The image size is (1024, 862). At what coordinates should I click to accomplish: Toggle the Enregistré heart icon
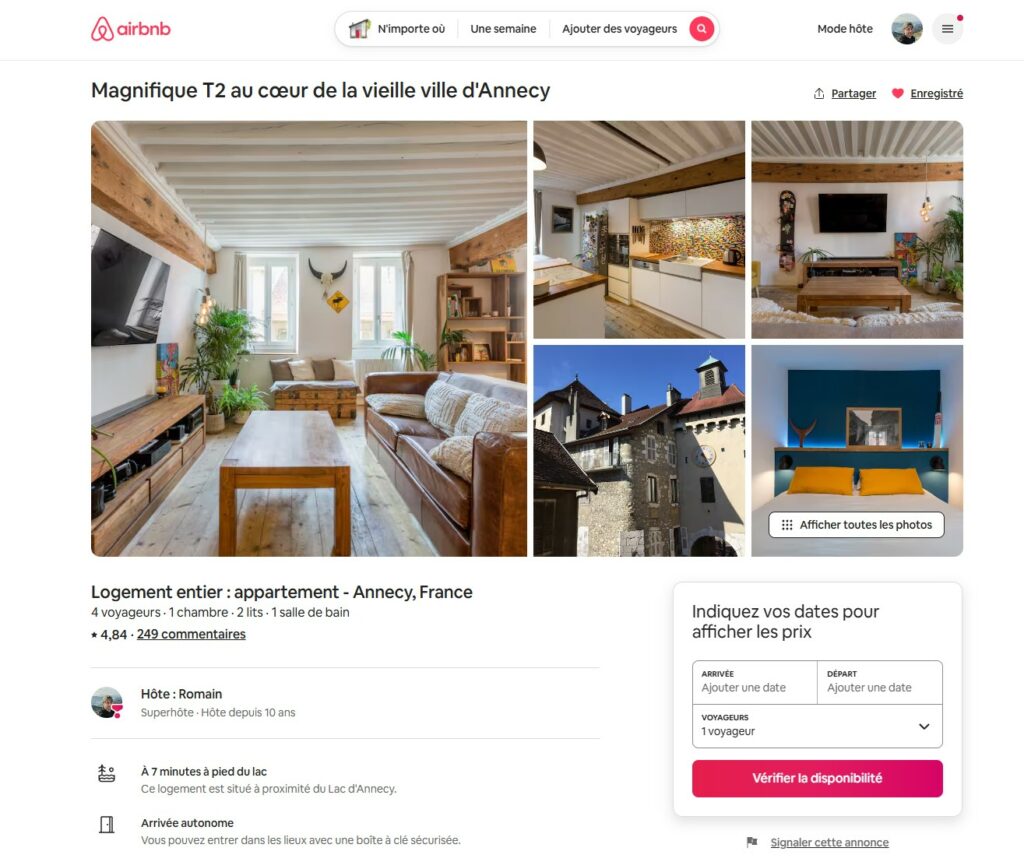(x=898, y=93)
